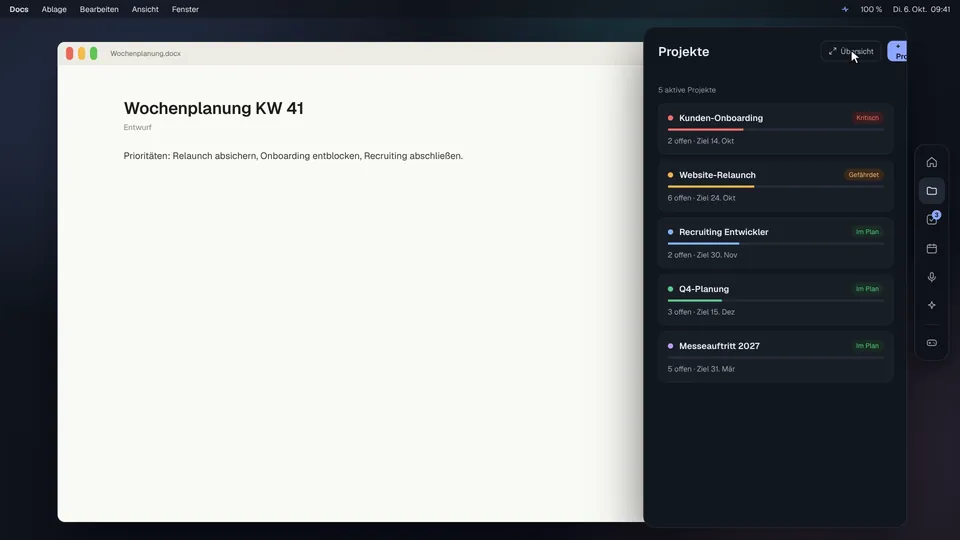The image size is (960, 540).
Task: Open the Fenster menu
Action: click(x=185, y=9)
